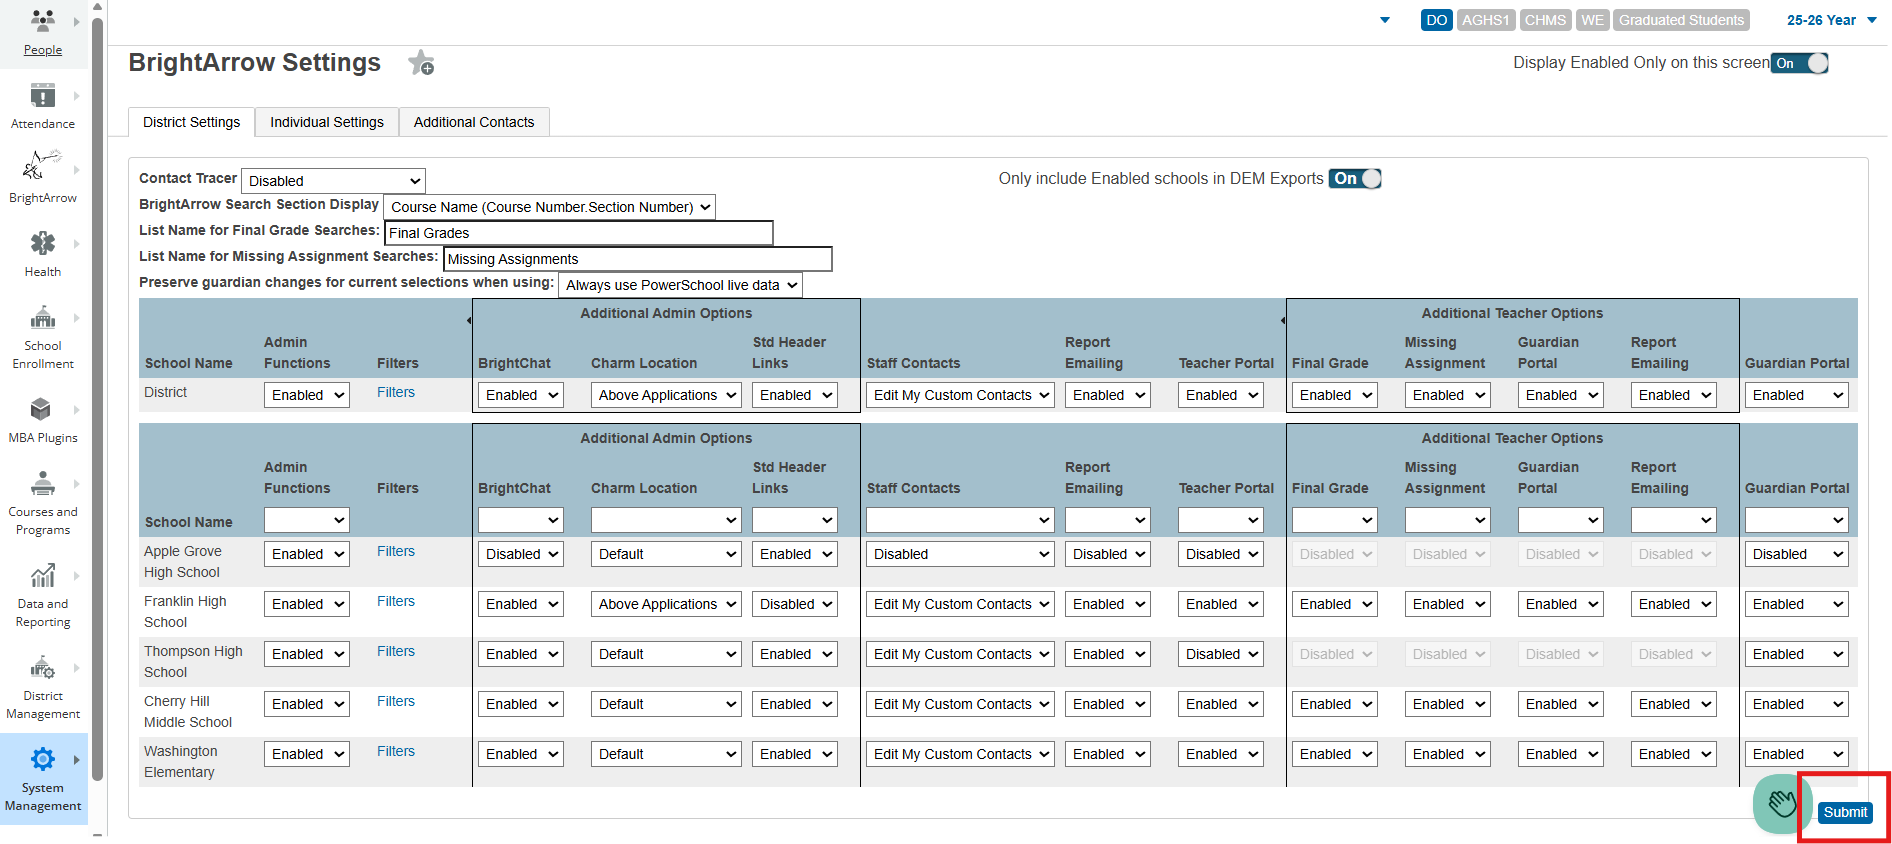
Task: Open District row Charm Location dropdown
Action: 666,395
